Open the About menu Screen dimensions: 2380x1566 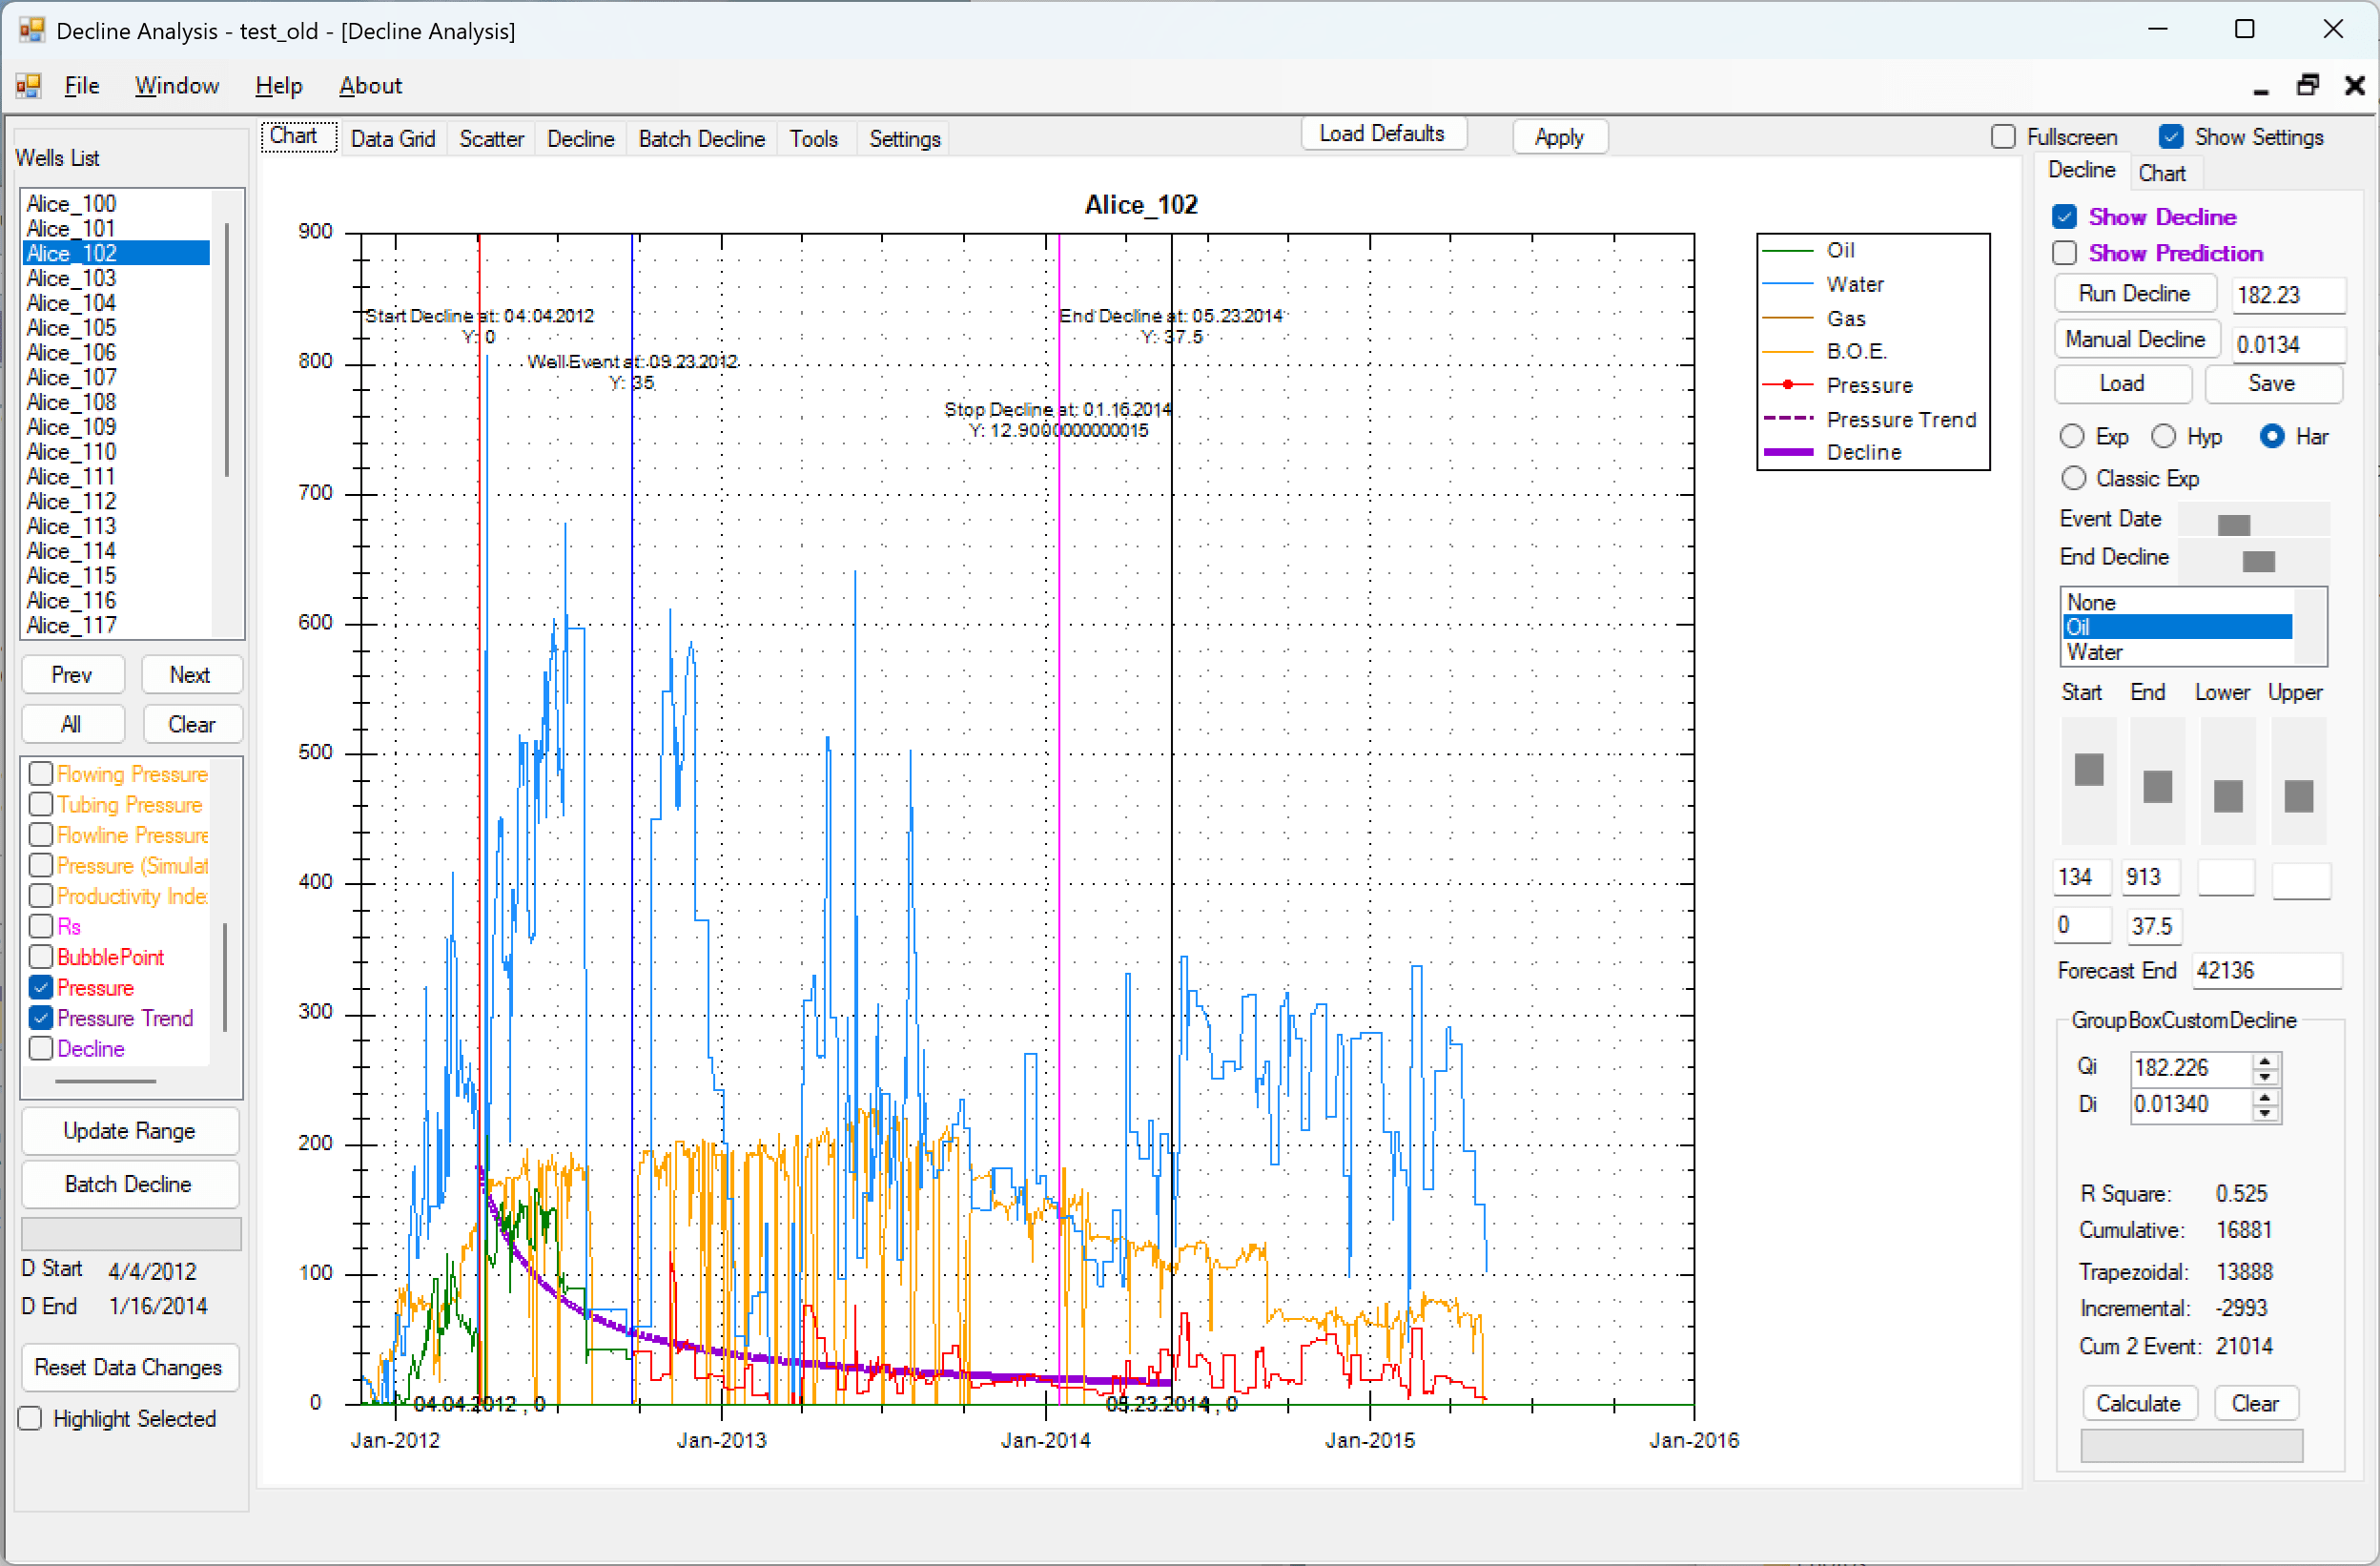[370, 86]
